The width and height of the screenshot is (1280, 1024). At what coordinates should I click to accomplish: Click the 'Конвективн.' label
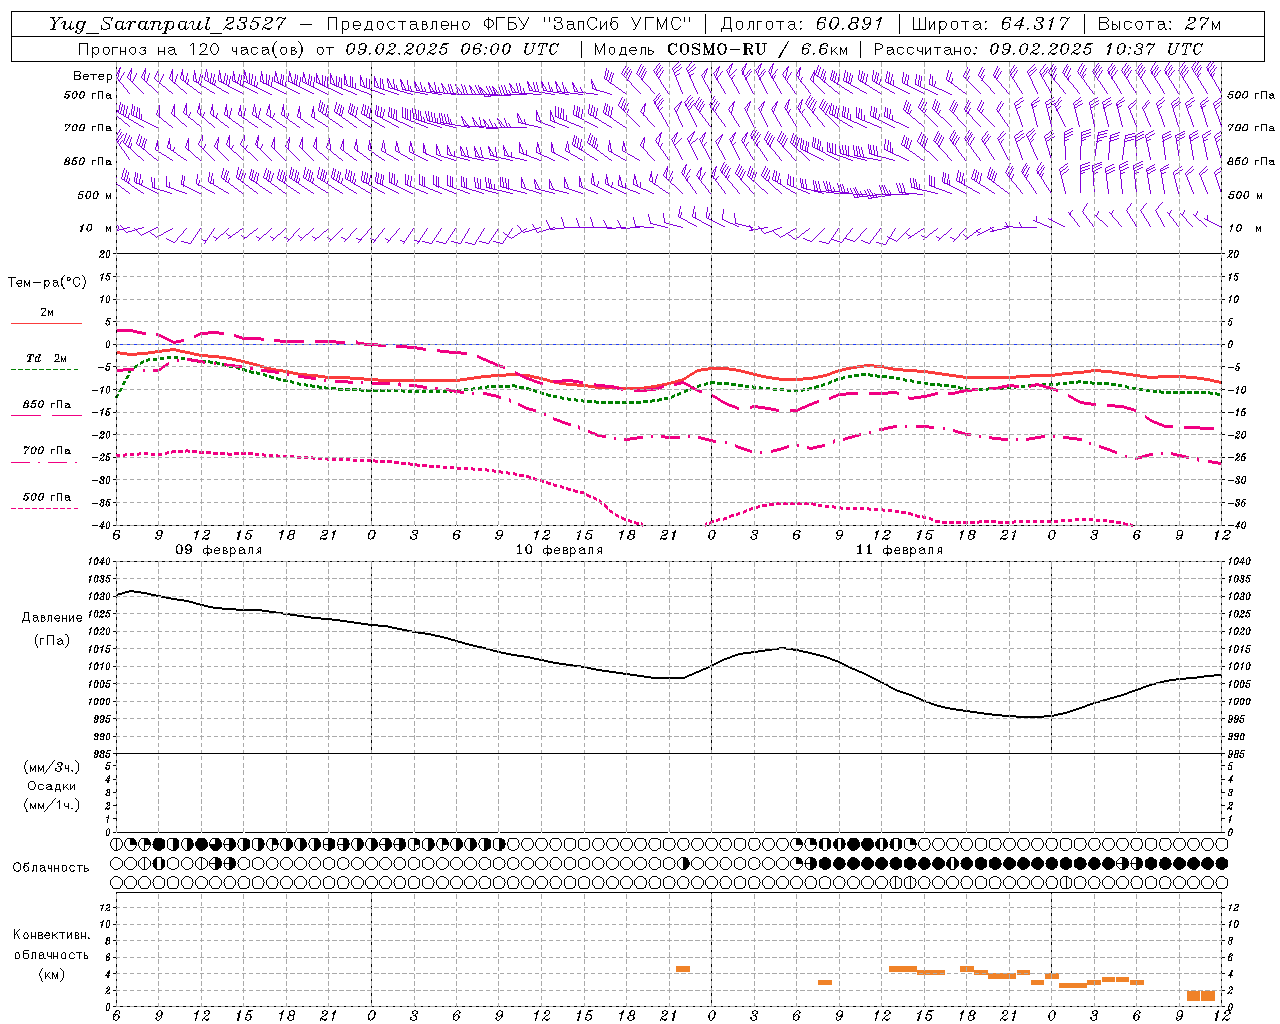[x=52, y=935]
